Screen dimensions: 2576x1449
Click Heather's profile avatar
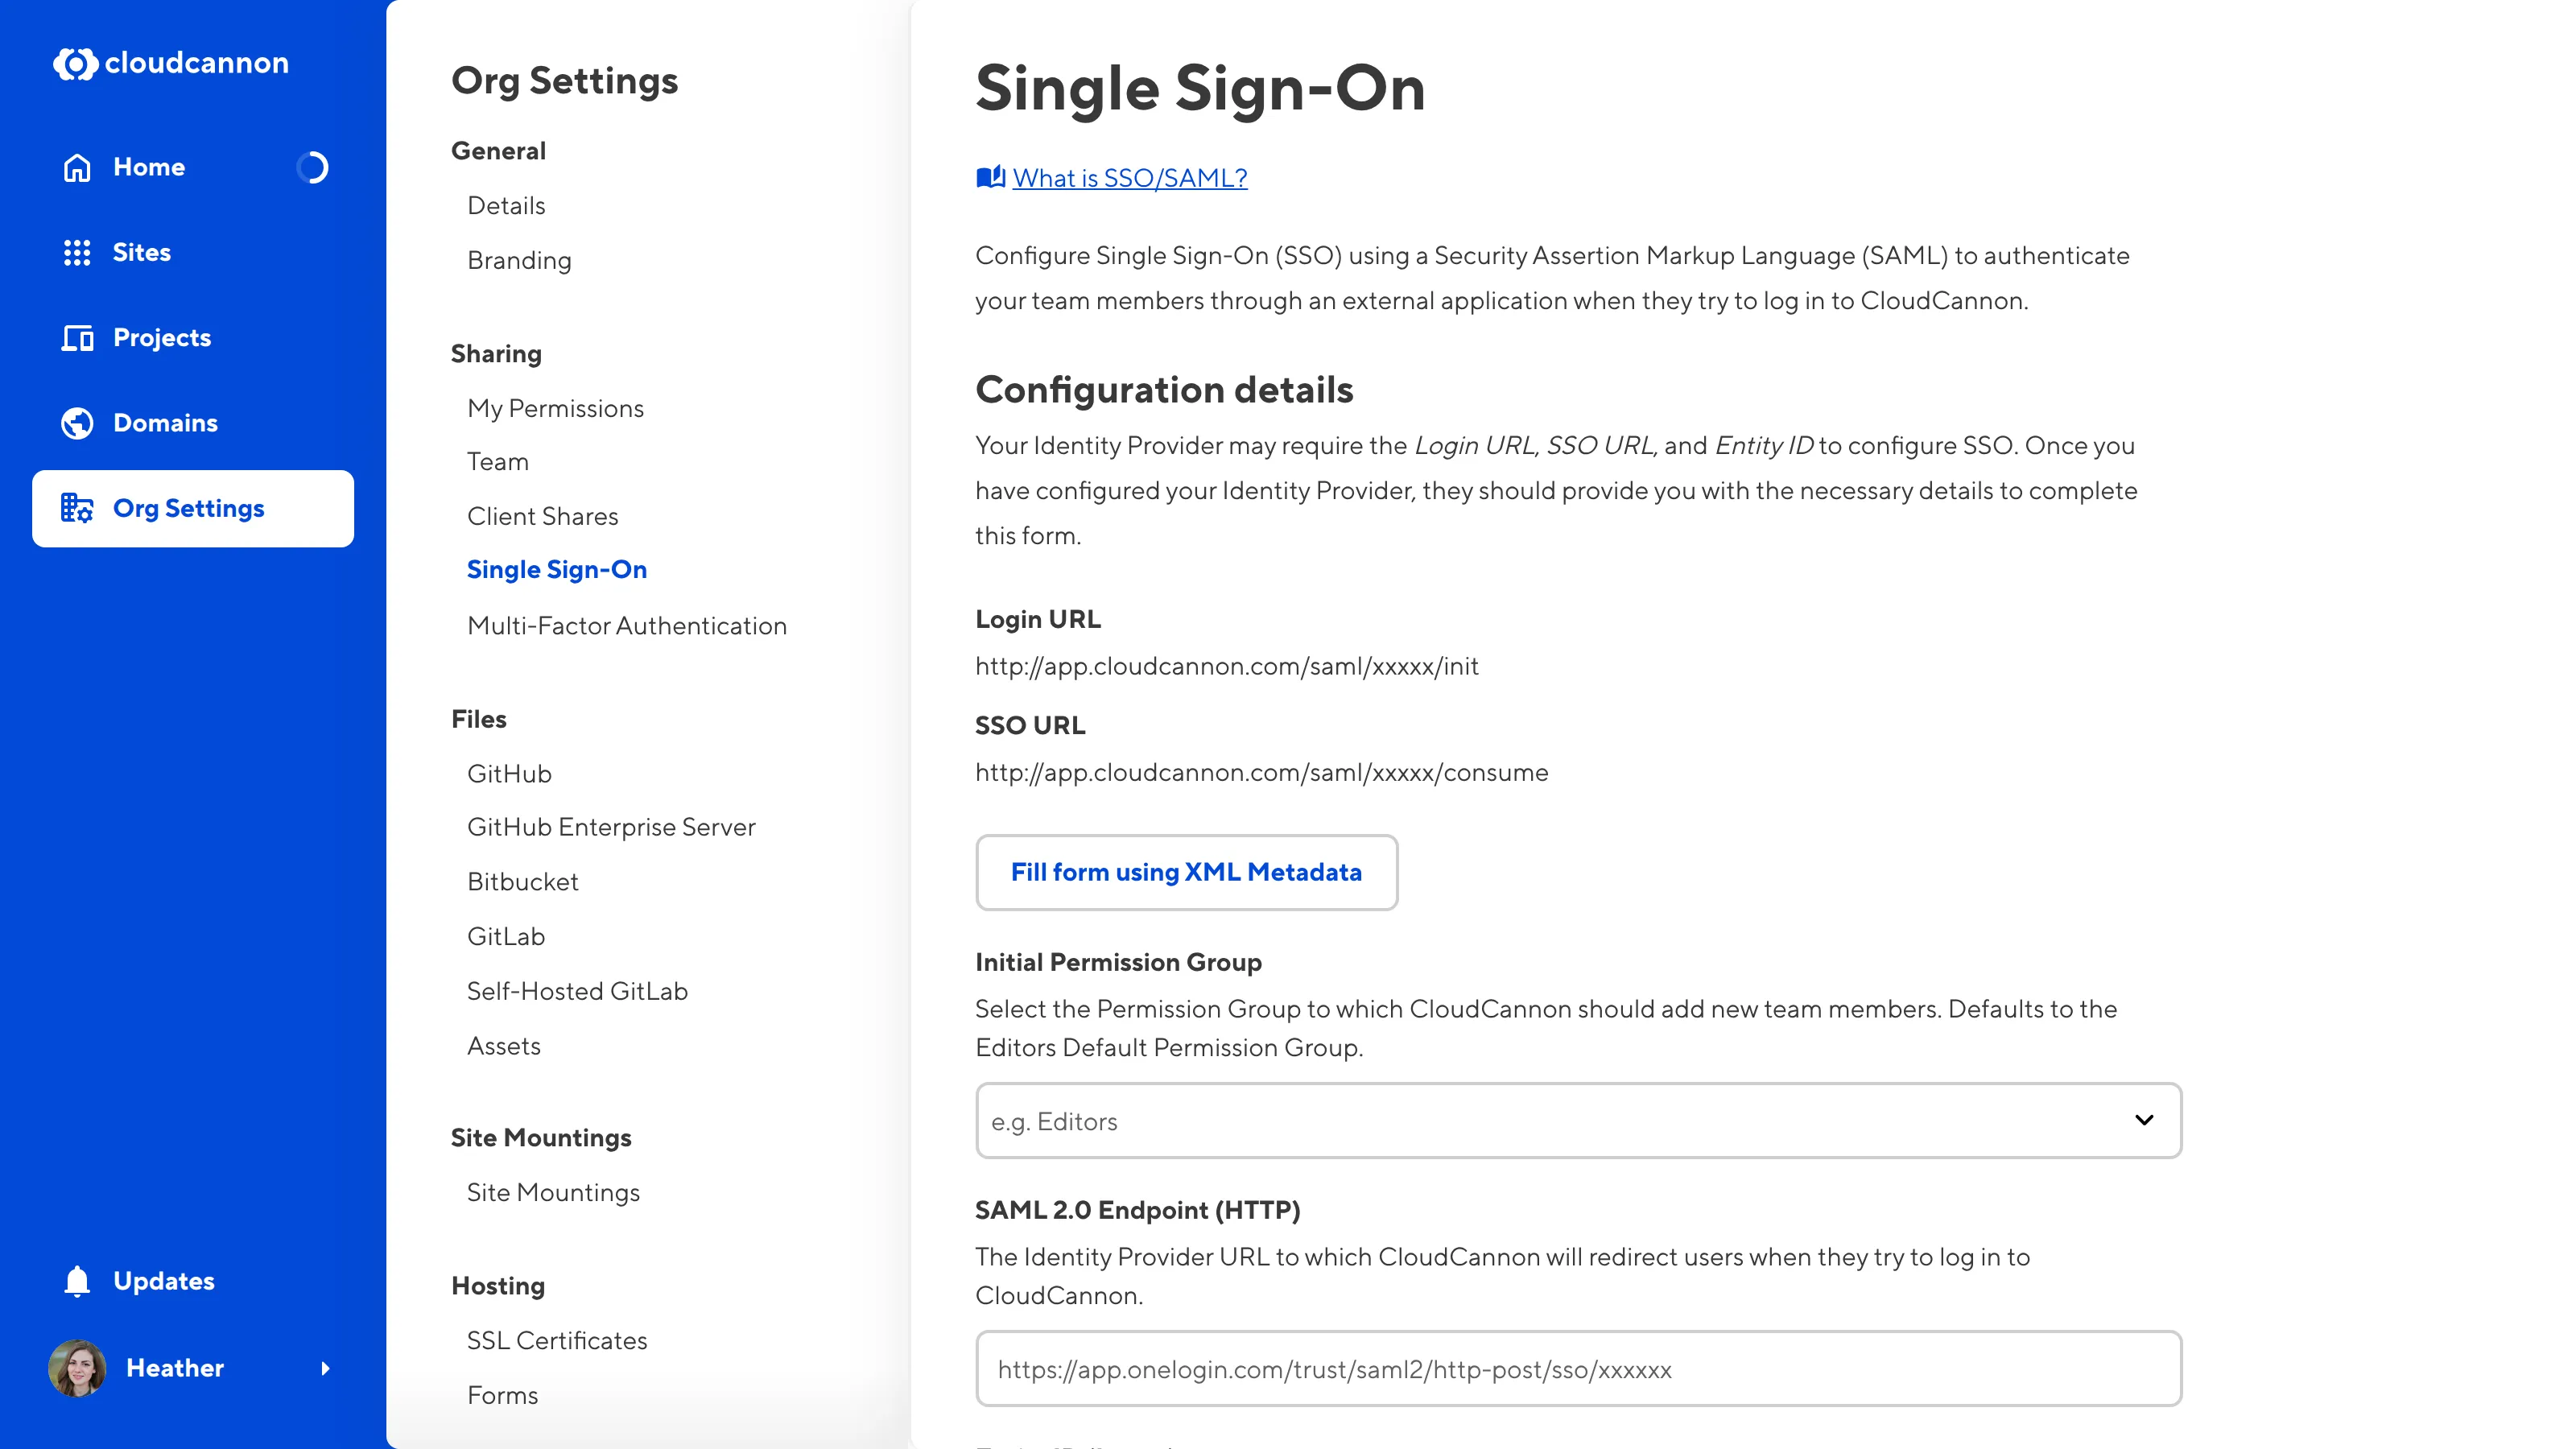[77, 1368]
